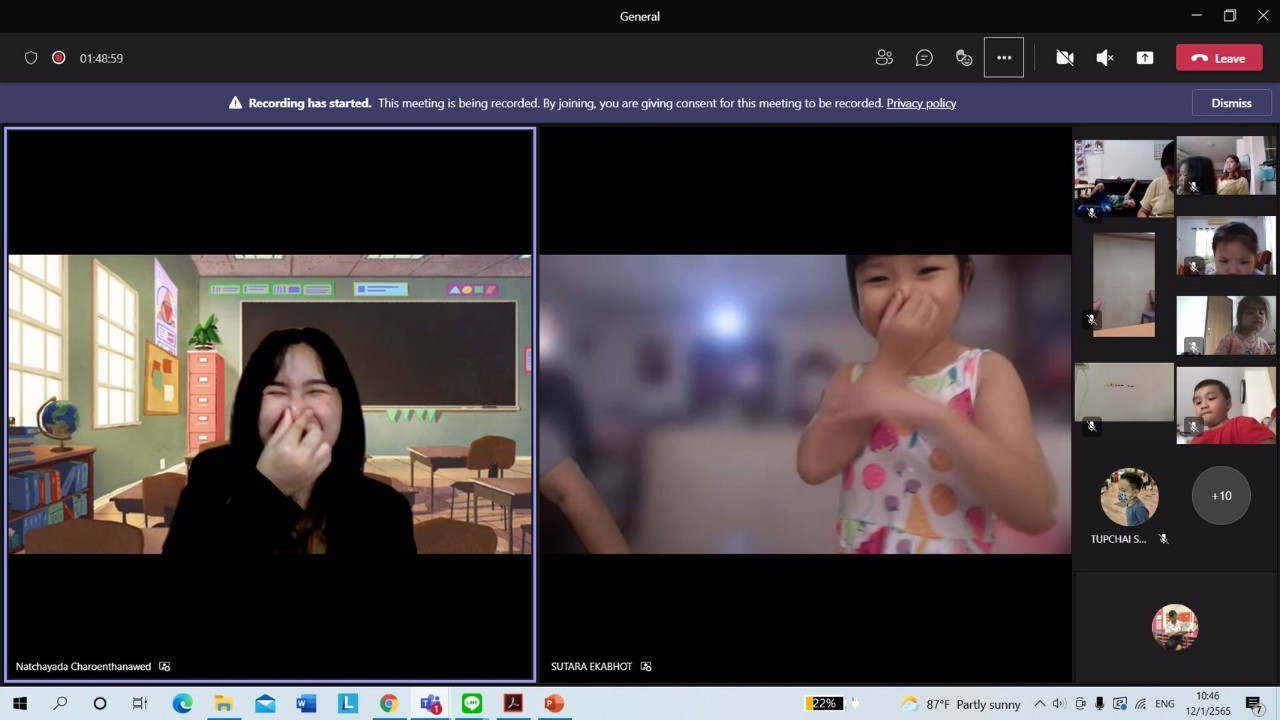Turn the camera on
The image size is (1280, 720).
coord(1065,58)
